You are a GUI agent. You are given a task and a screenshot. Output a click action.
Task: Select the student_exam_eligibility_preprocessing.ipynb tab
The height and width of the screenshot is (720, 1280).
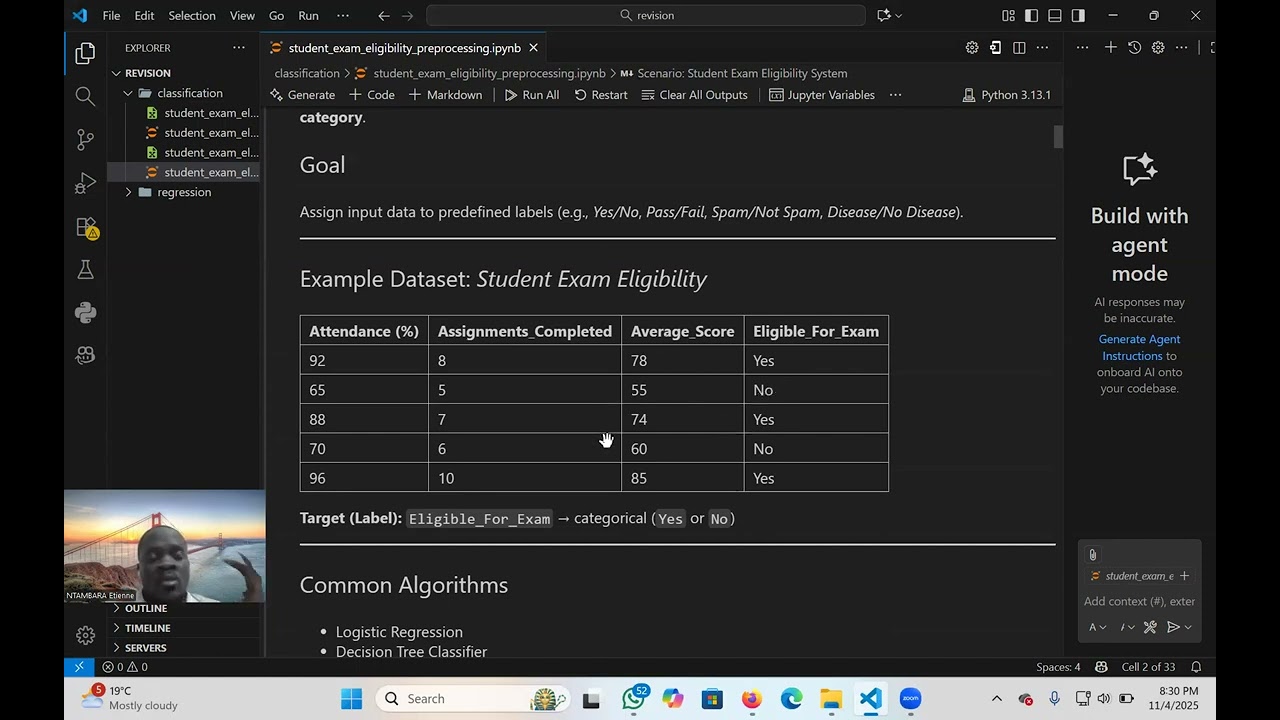coord(404,48)
